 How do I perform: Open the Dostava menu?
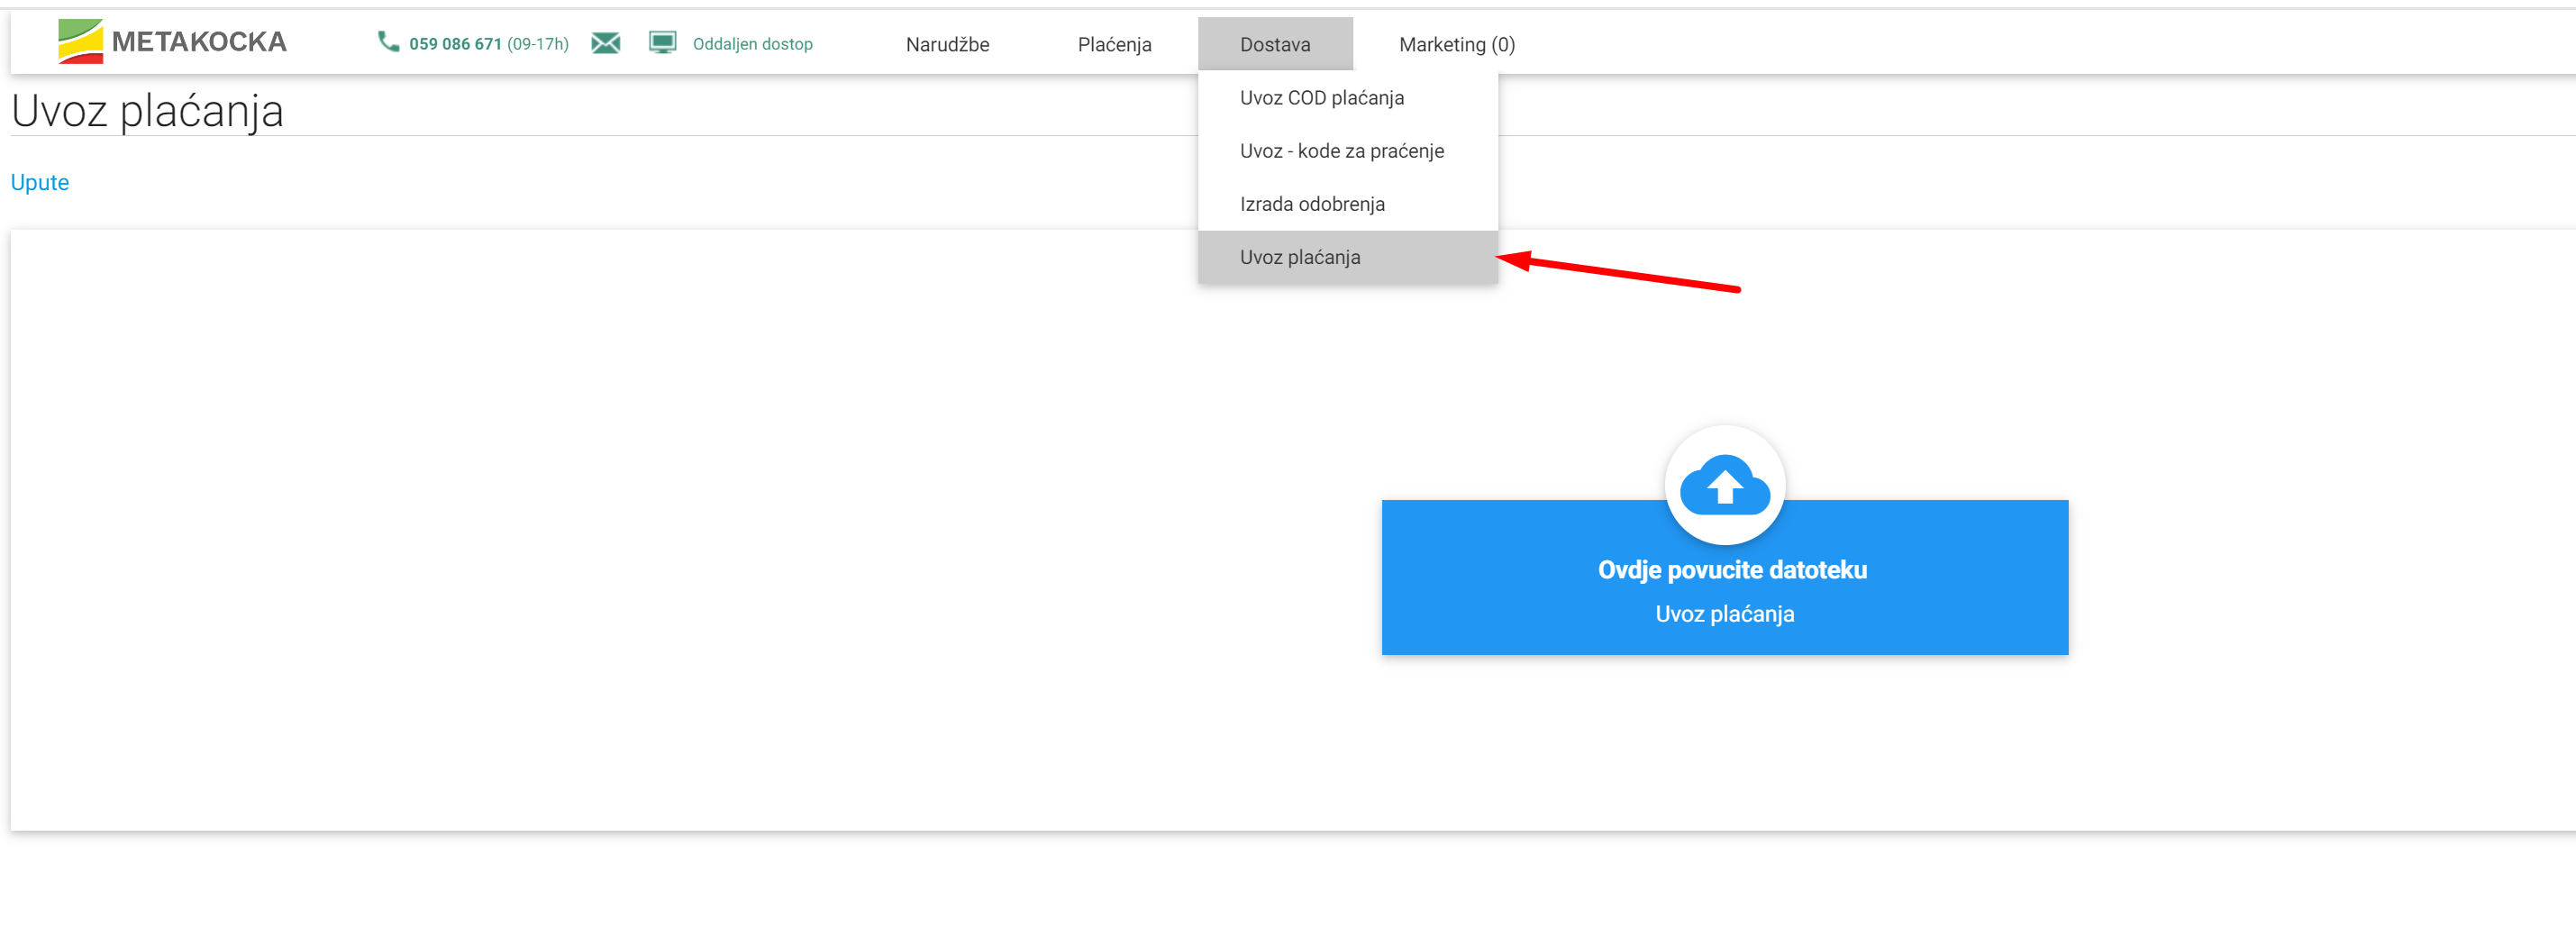(1275, 45)
